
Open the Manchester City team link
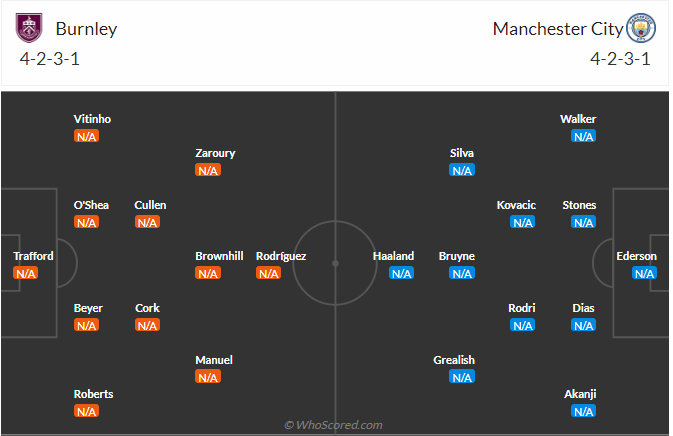point(556,28)
